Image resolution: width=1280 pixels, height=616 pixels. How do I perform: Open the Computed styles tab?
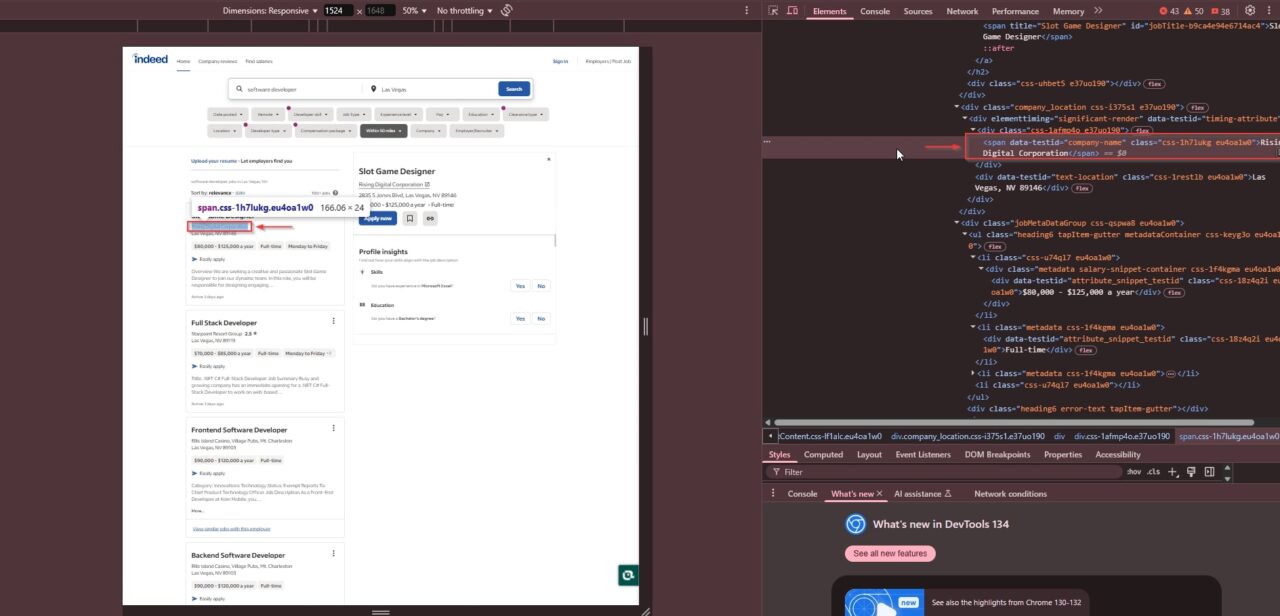(x=823, y=455)
